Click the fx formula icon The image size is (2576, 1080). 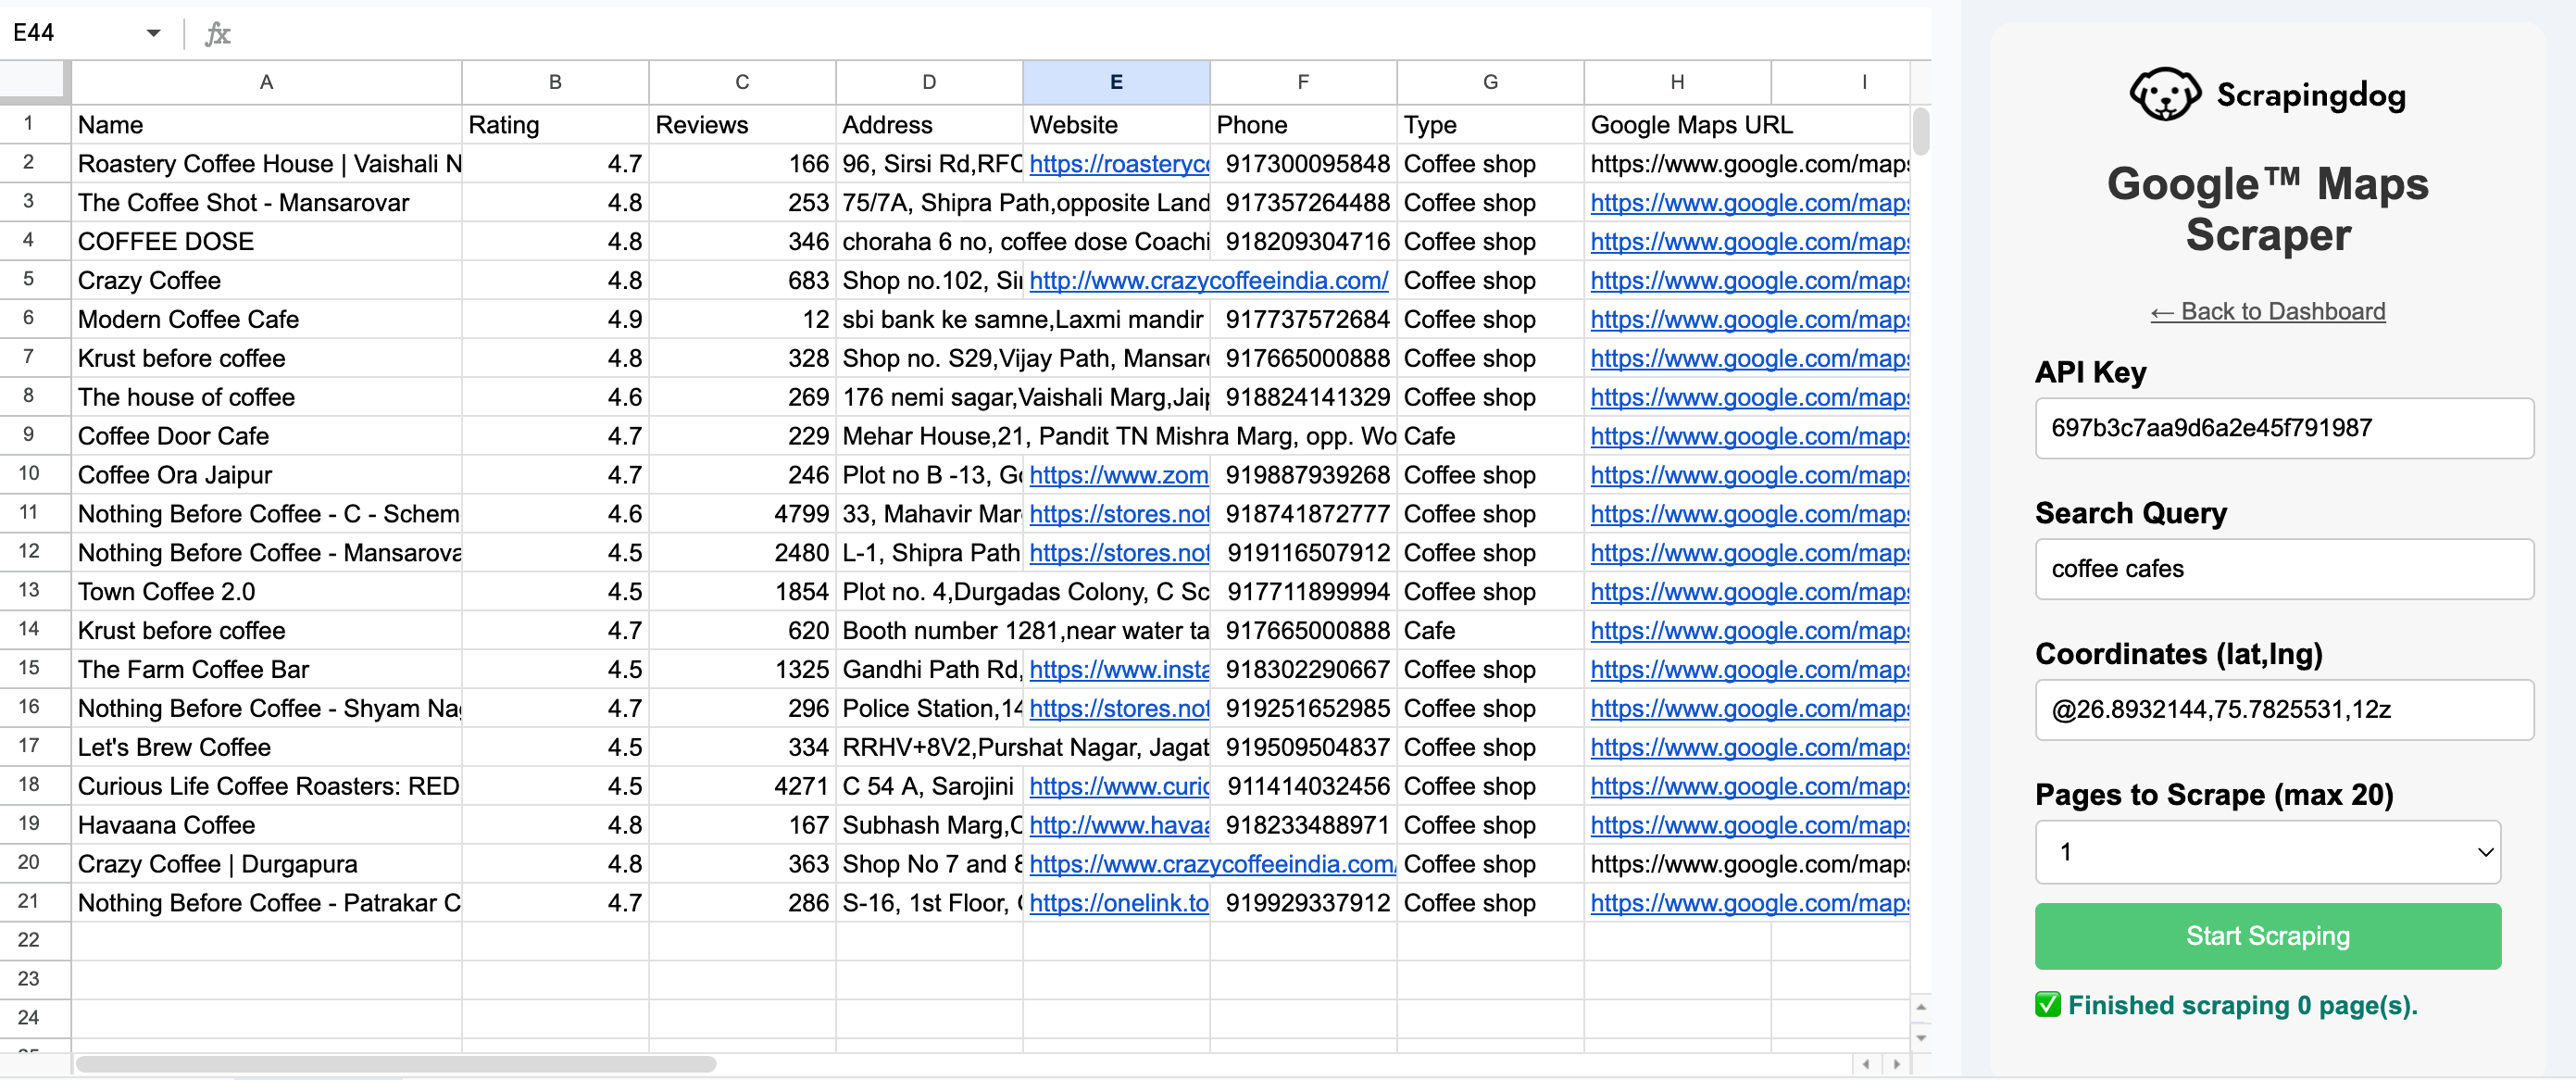[218, 33]
